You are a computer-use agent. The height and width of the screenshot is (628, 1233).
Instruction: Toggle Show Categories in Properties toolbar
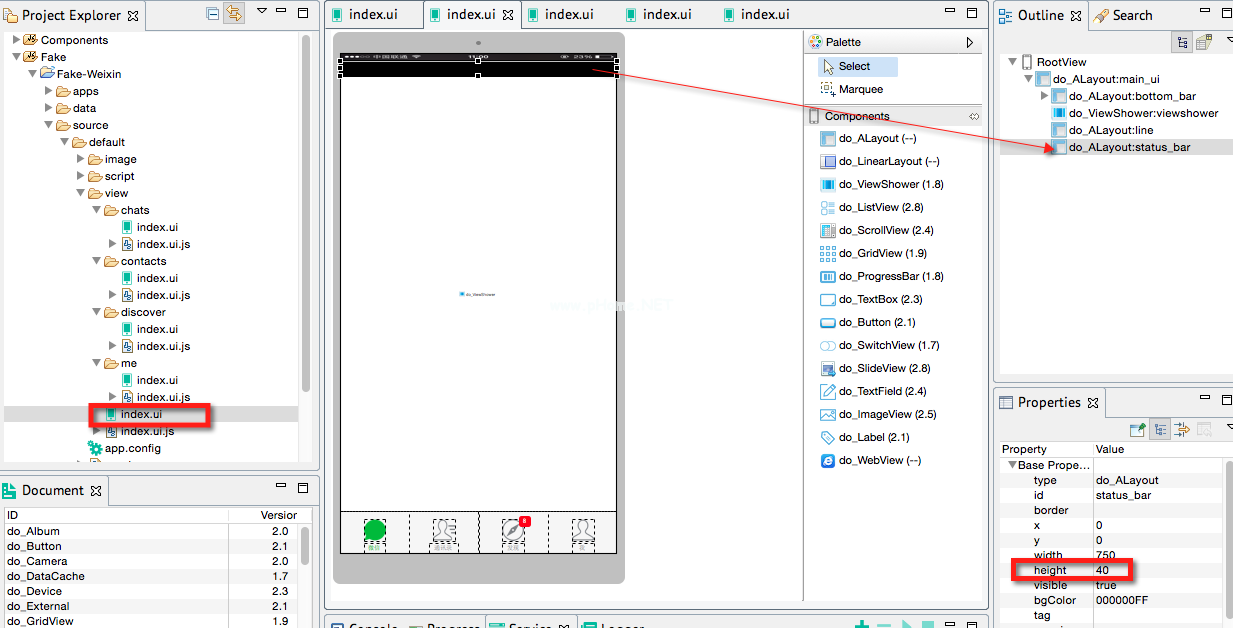tap(1160, 429)
